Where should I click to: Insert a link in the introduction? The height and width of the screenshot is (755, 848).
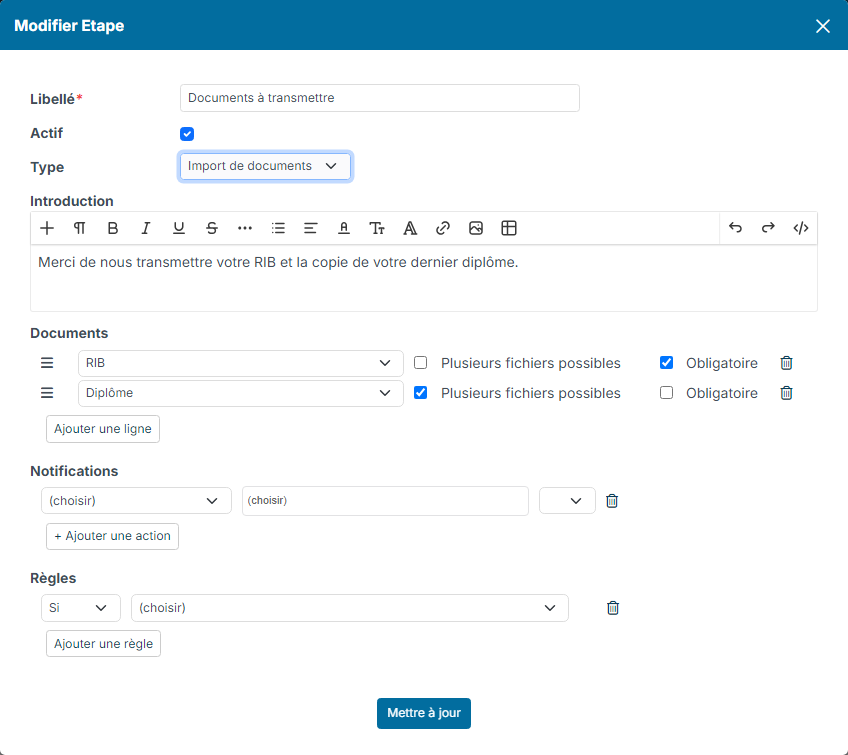click(x=443, y=228)
